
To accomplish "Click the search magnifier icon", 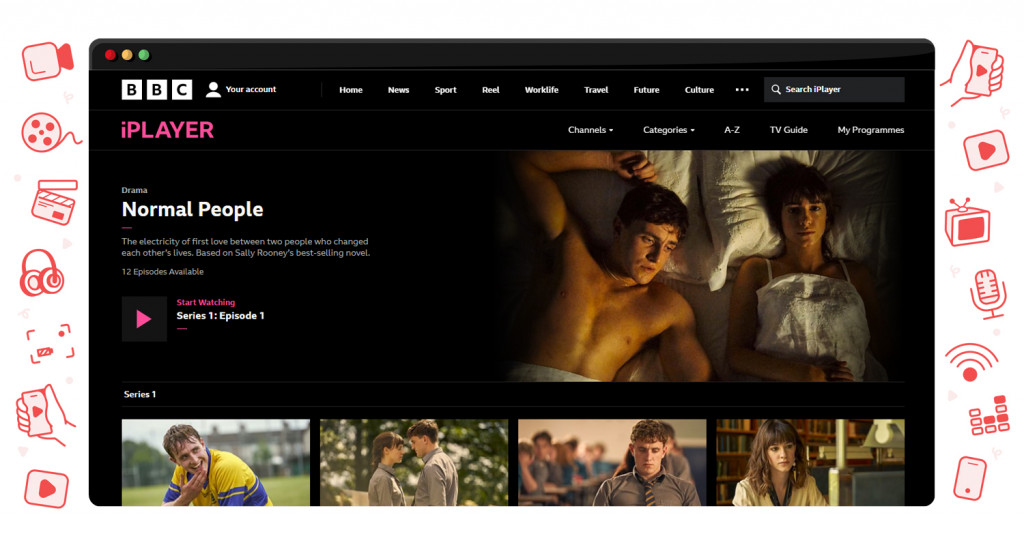I will 775,90.
